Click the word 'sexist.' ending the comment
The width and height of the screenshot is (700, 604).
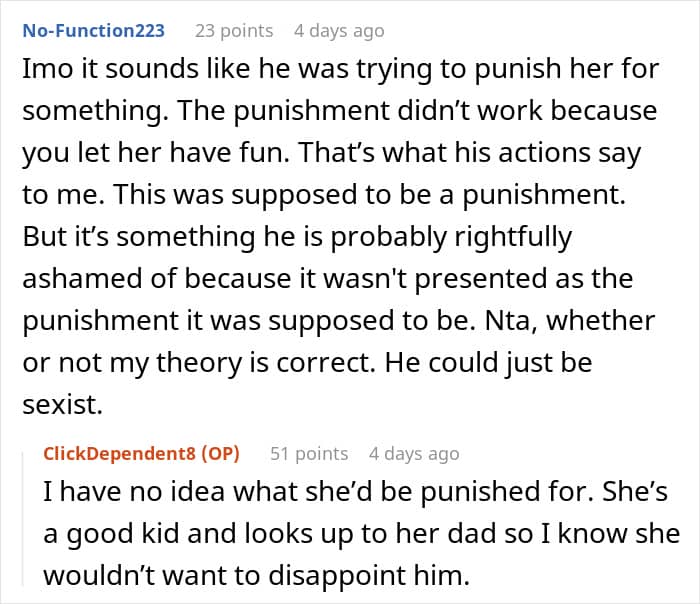62,404
